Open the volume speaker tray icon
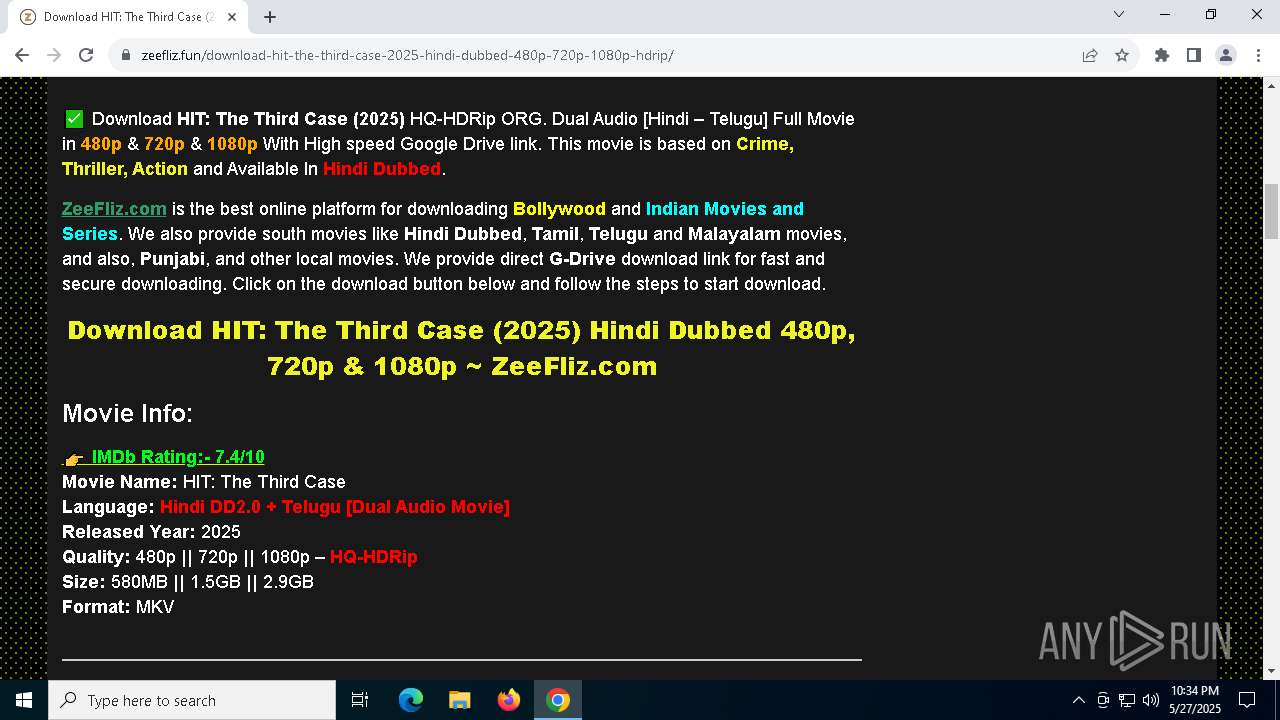1280x720 pixels. tap(1151, 700)
